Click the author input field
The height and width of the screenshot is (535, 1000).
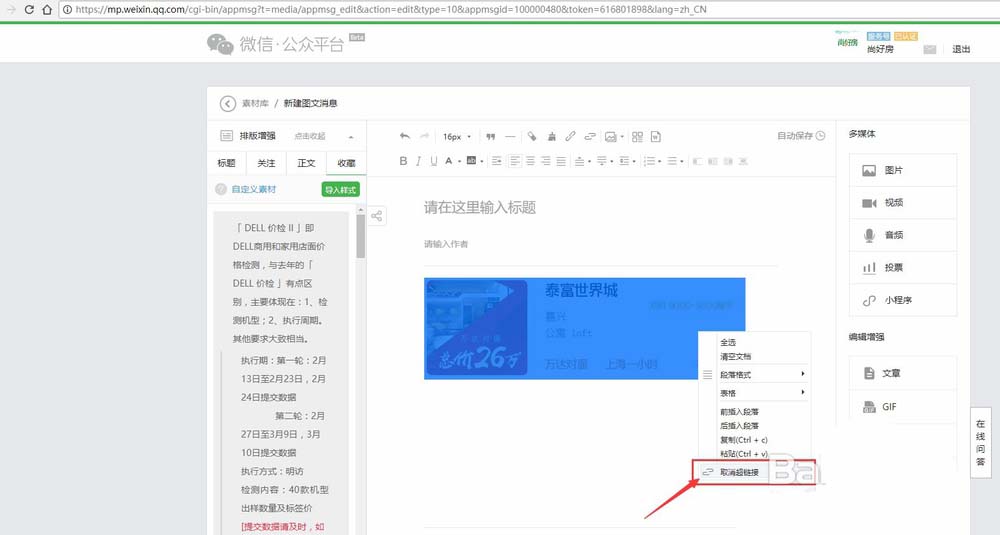pyautogui.click(x=601, y=244)
